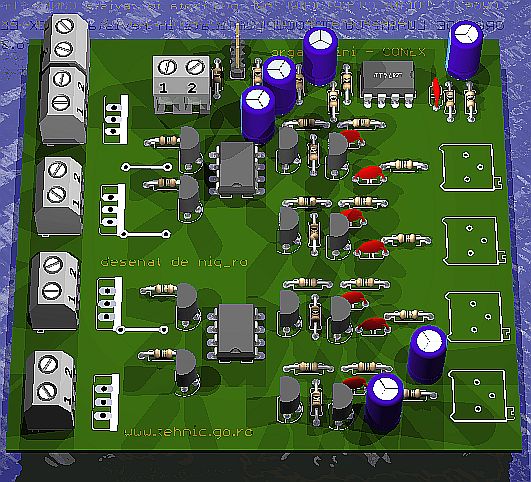Click the bottom-left gray screw terminal block

(50, 391)
